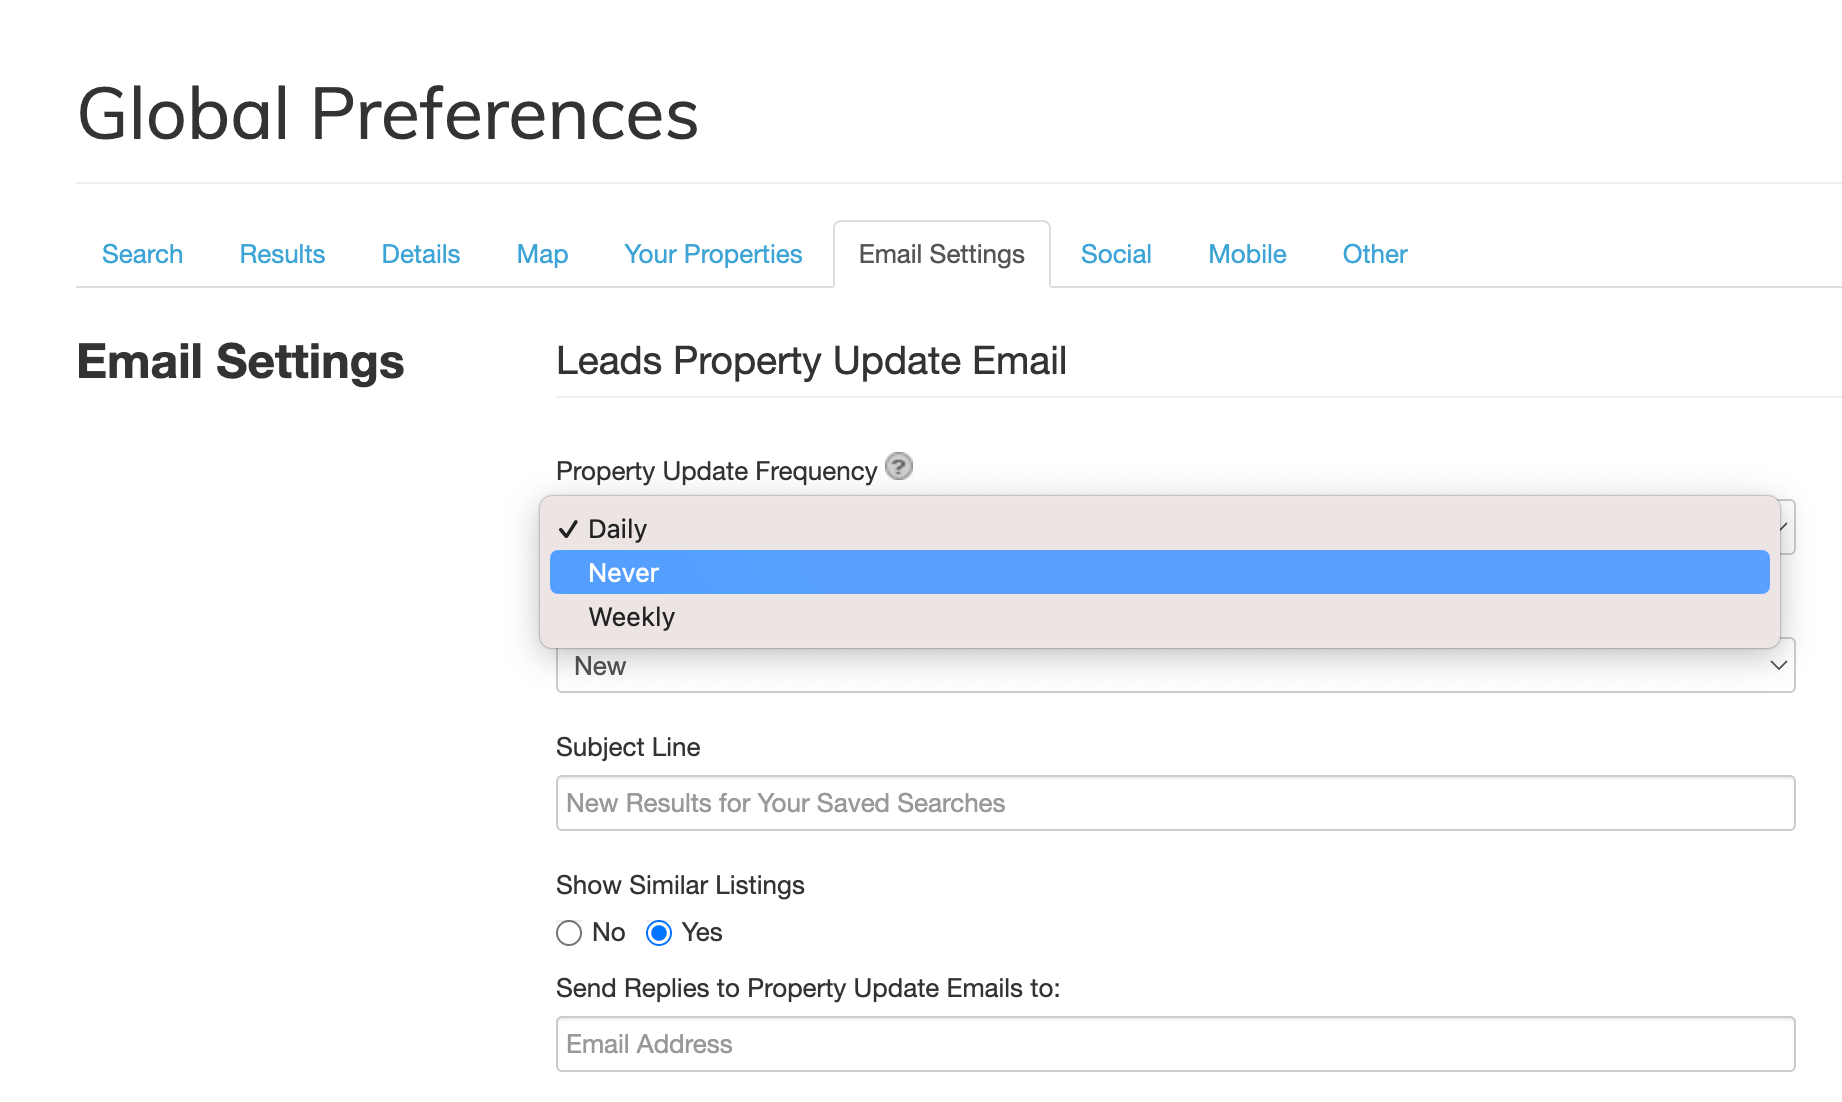The width and height of the screenshot is (1842, 1102).
Task: Switch to the Mobile tab
Action: pos(1247,254)
